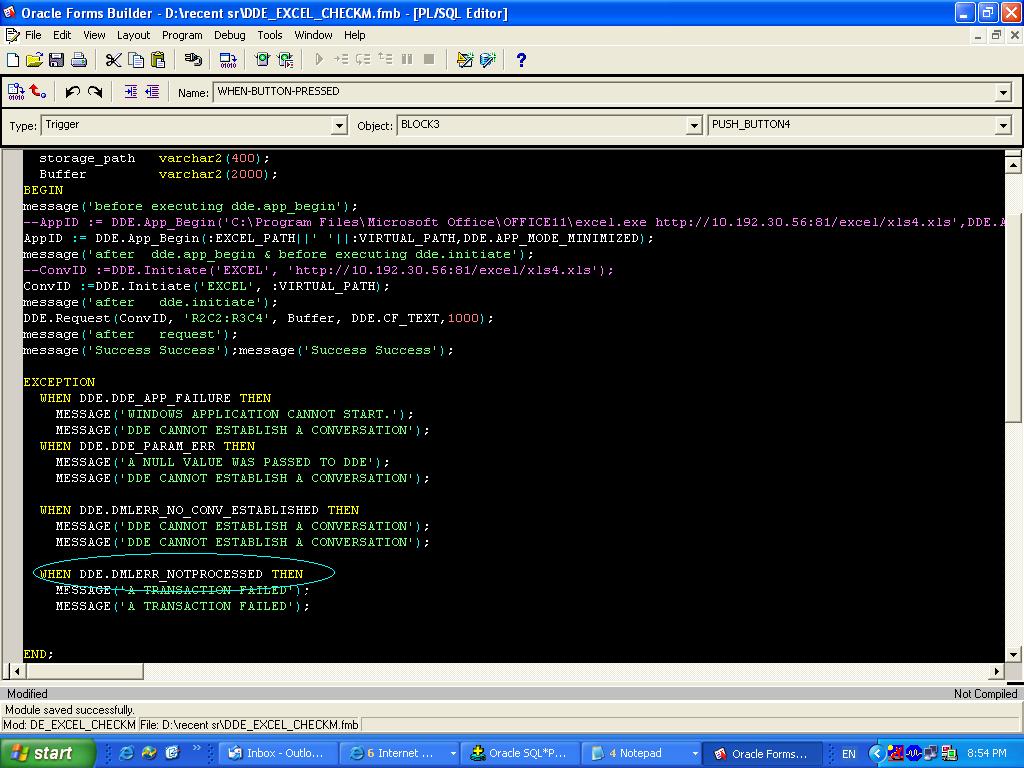Compile PL/SQL code in editor toolbar
The image size is (1024, 768).
(x=16, y=92)
